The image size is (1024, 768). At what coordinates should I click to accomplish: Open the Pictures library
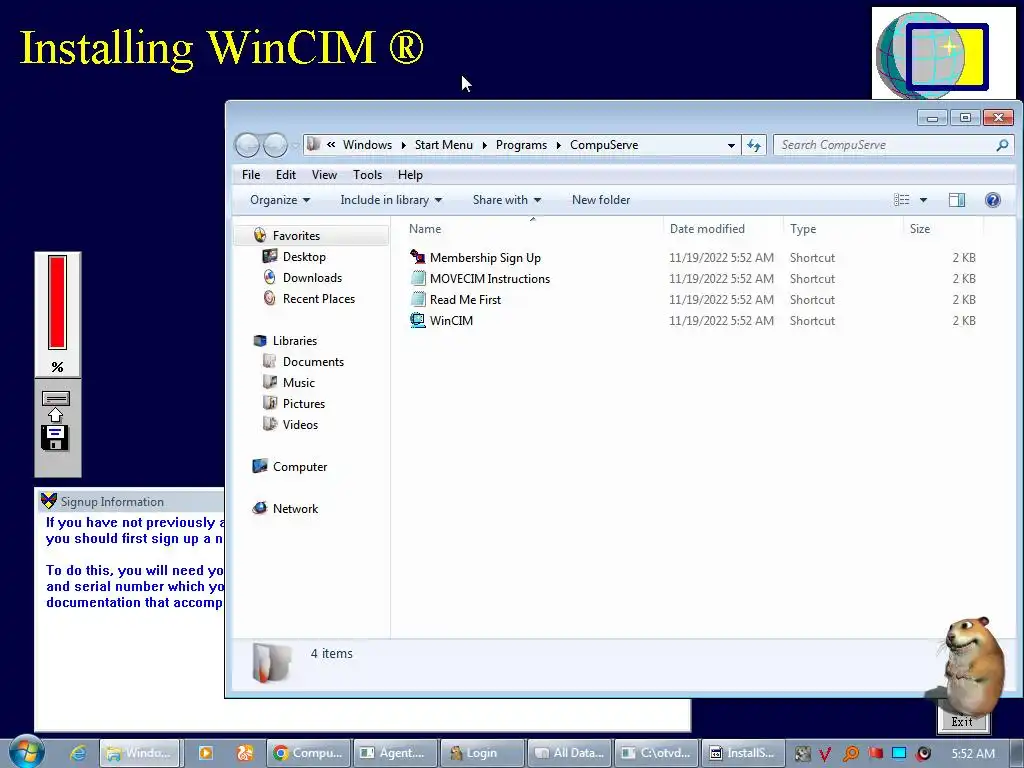(304, 403)
